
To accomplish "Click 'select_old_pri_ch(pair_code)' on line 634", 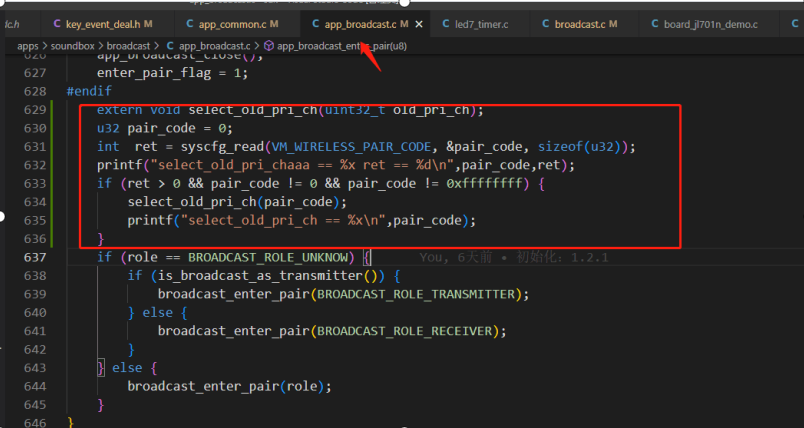I will [234, 202].
